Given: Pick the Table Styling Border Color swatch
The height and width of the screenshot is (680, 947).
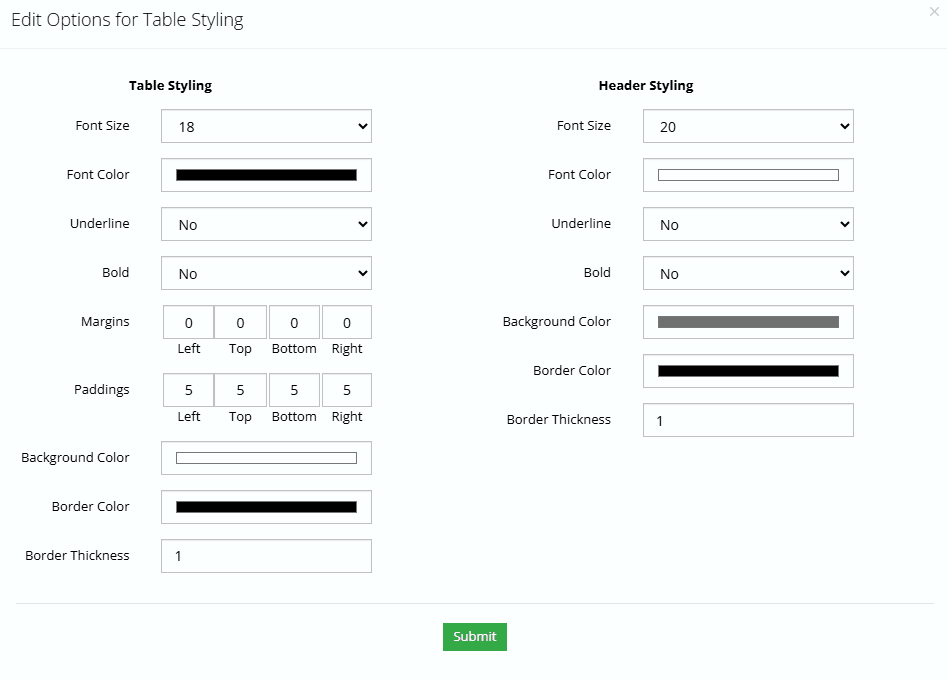Looking at the screenshot, I should [x=266, y=507].
